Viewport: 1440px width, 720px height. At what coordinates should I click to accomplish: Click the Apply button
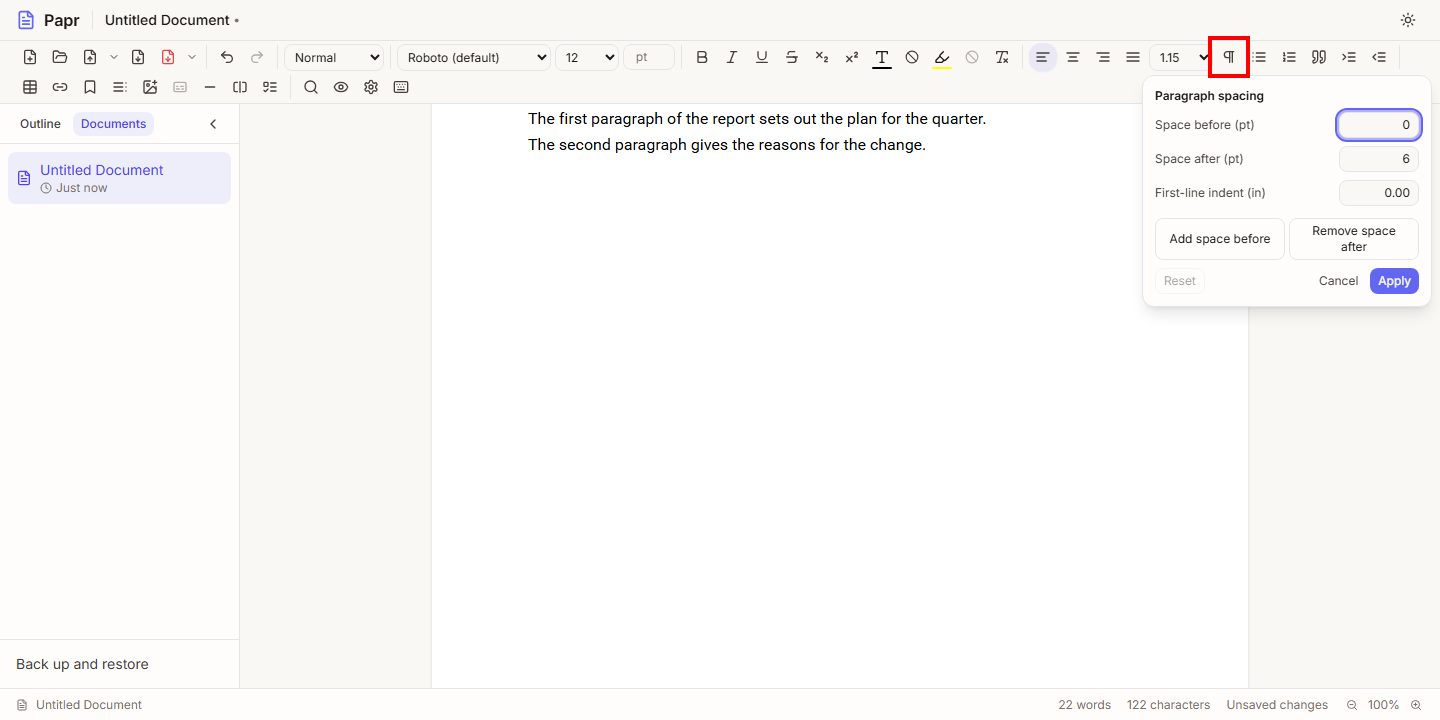(1394, 281)
